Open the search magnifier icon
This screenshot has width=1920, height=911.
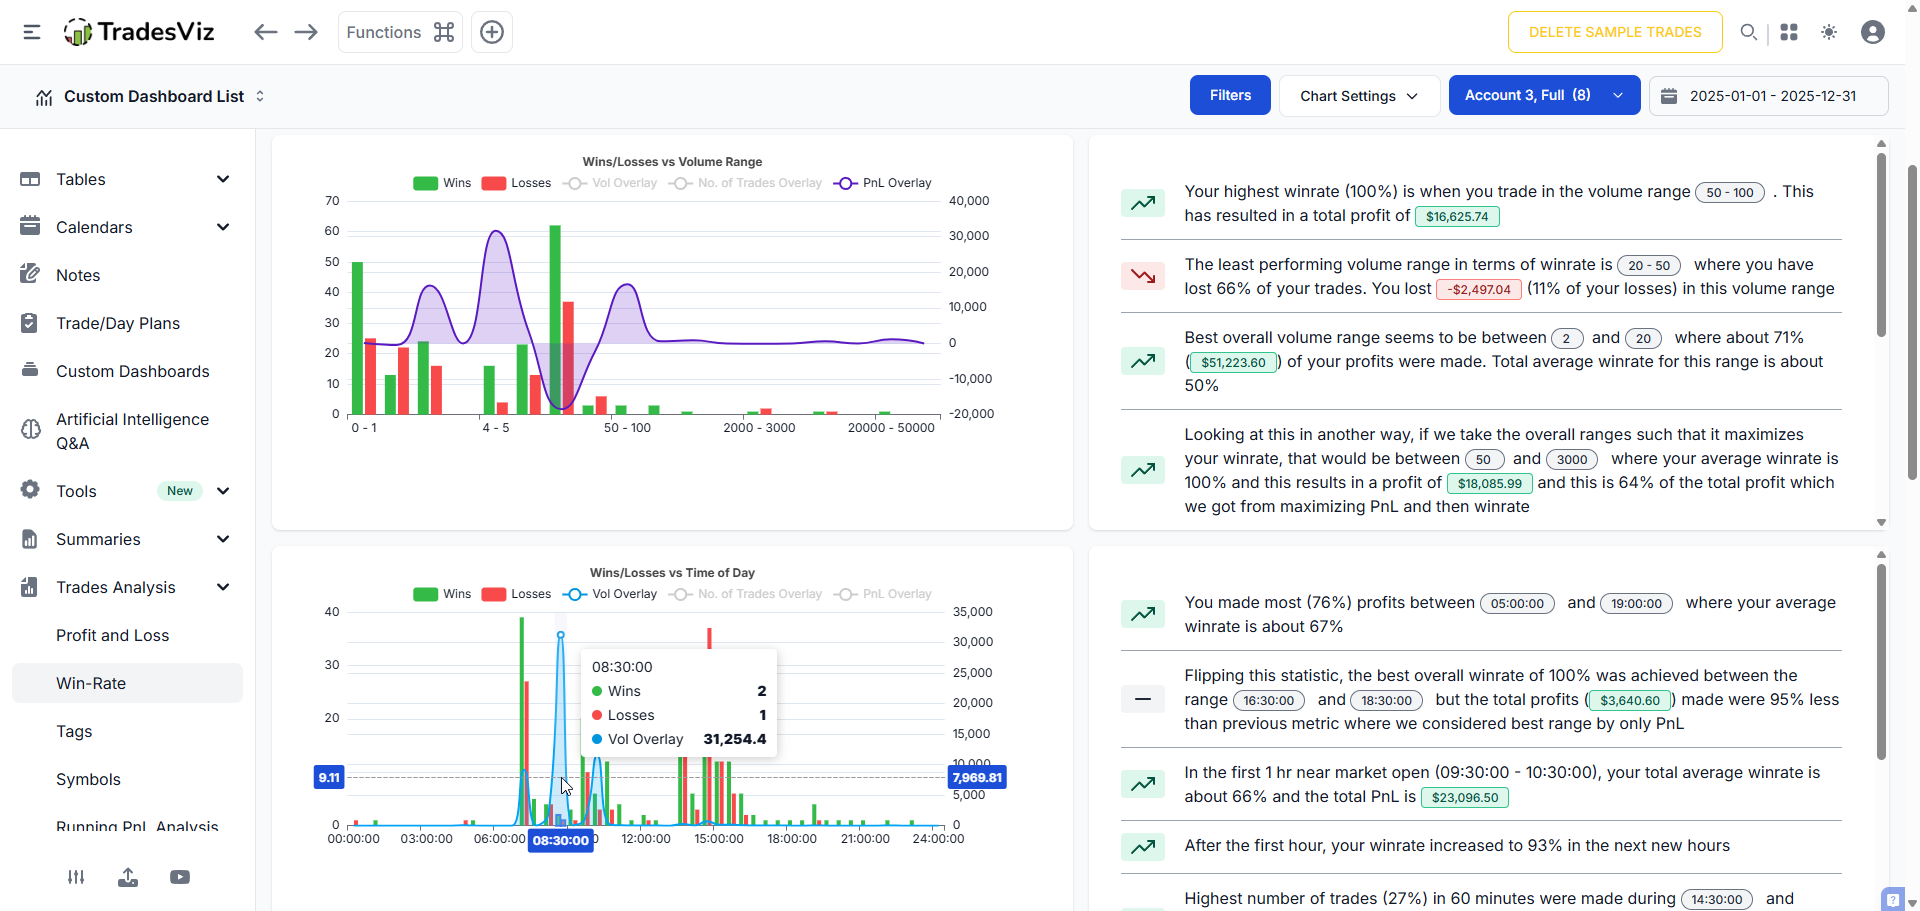1748,32
